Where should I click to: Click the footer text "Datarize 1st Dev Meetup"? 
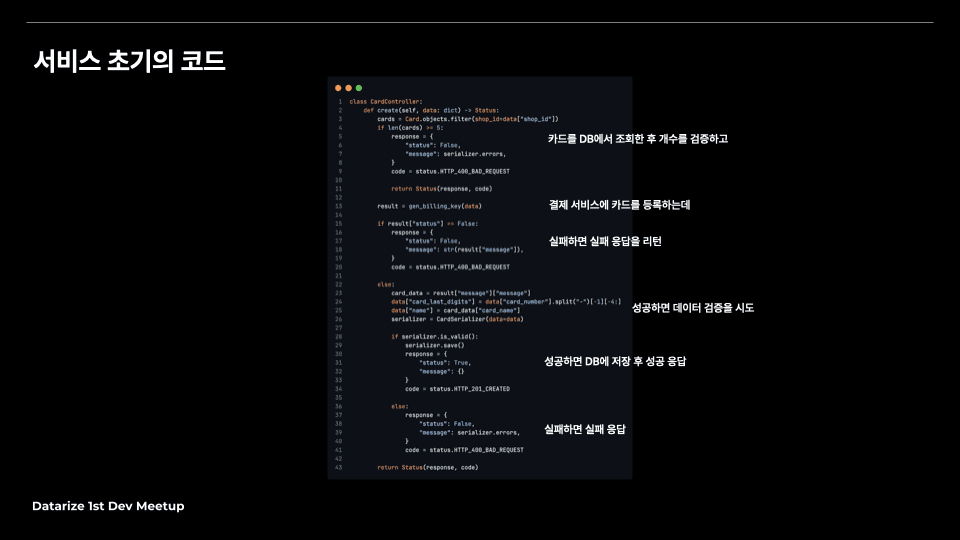pos(108,506)
